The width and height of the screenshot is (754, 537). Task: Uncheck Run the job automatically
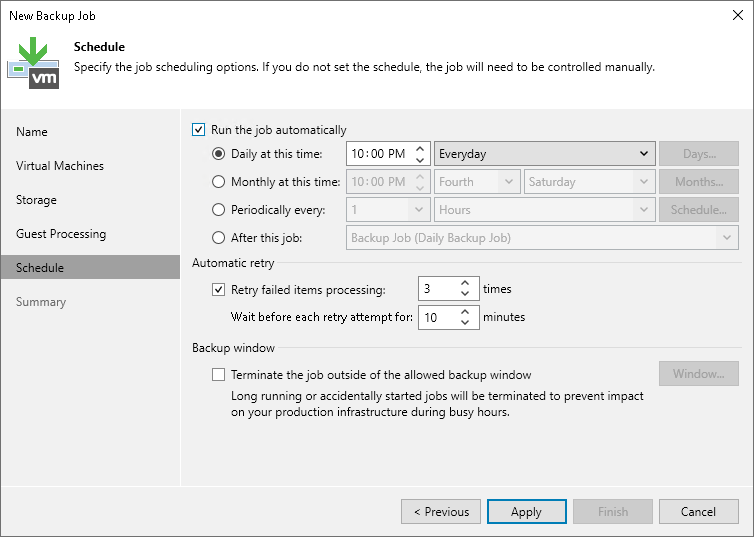click(x=198, y=130)
